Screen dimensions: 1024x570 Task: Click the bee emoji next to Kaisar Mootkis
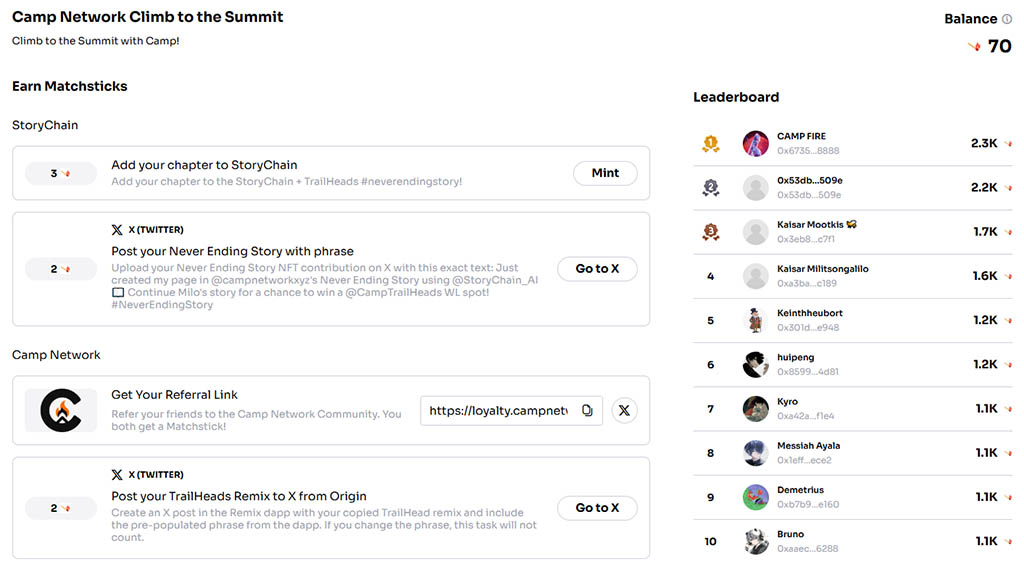852,224
